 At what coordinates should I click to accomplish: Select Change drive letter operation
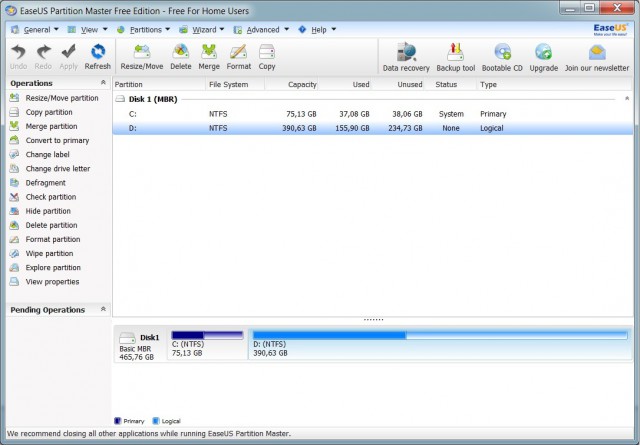point(50,169)
